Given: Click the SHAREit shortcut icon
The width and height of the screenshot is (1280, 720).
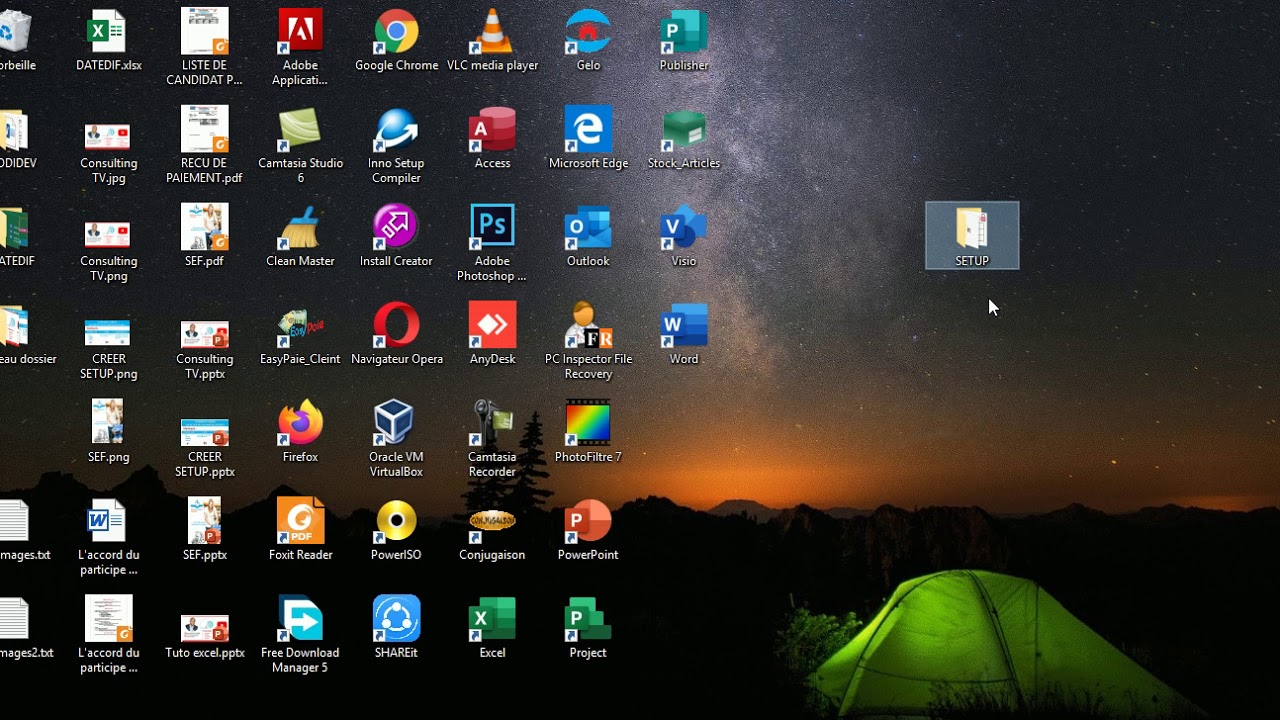Looking at the screenshot, I should coord(396,620).
